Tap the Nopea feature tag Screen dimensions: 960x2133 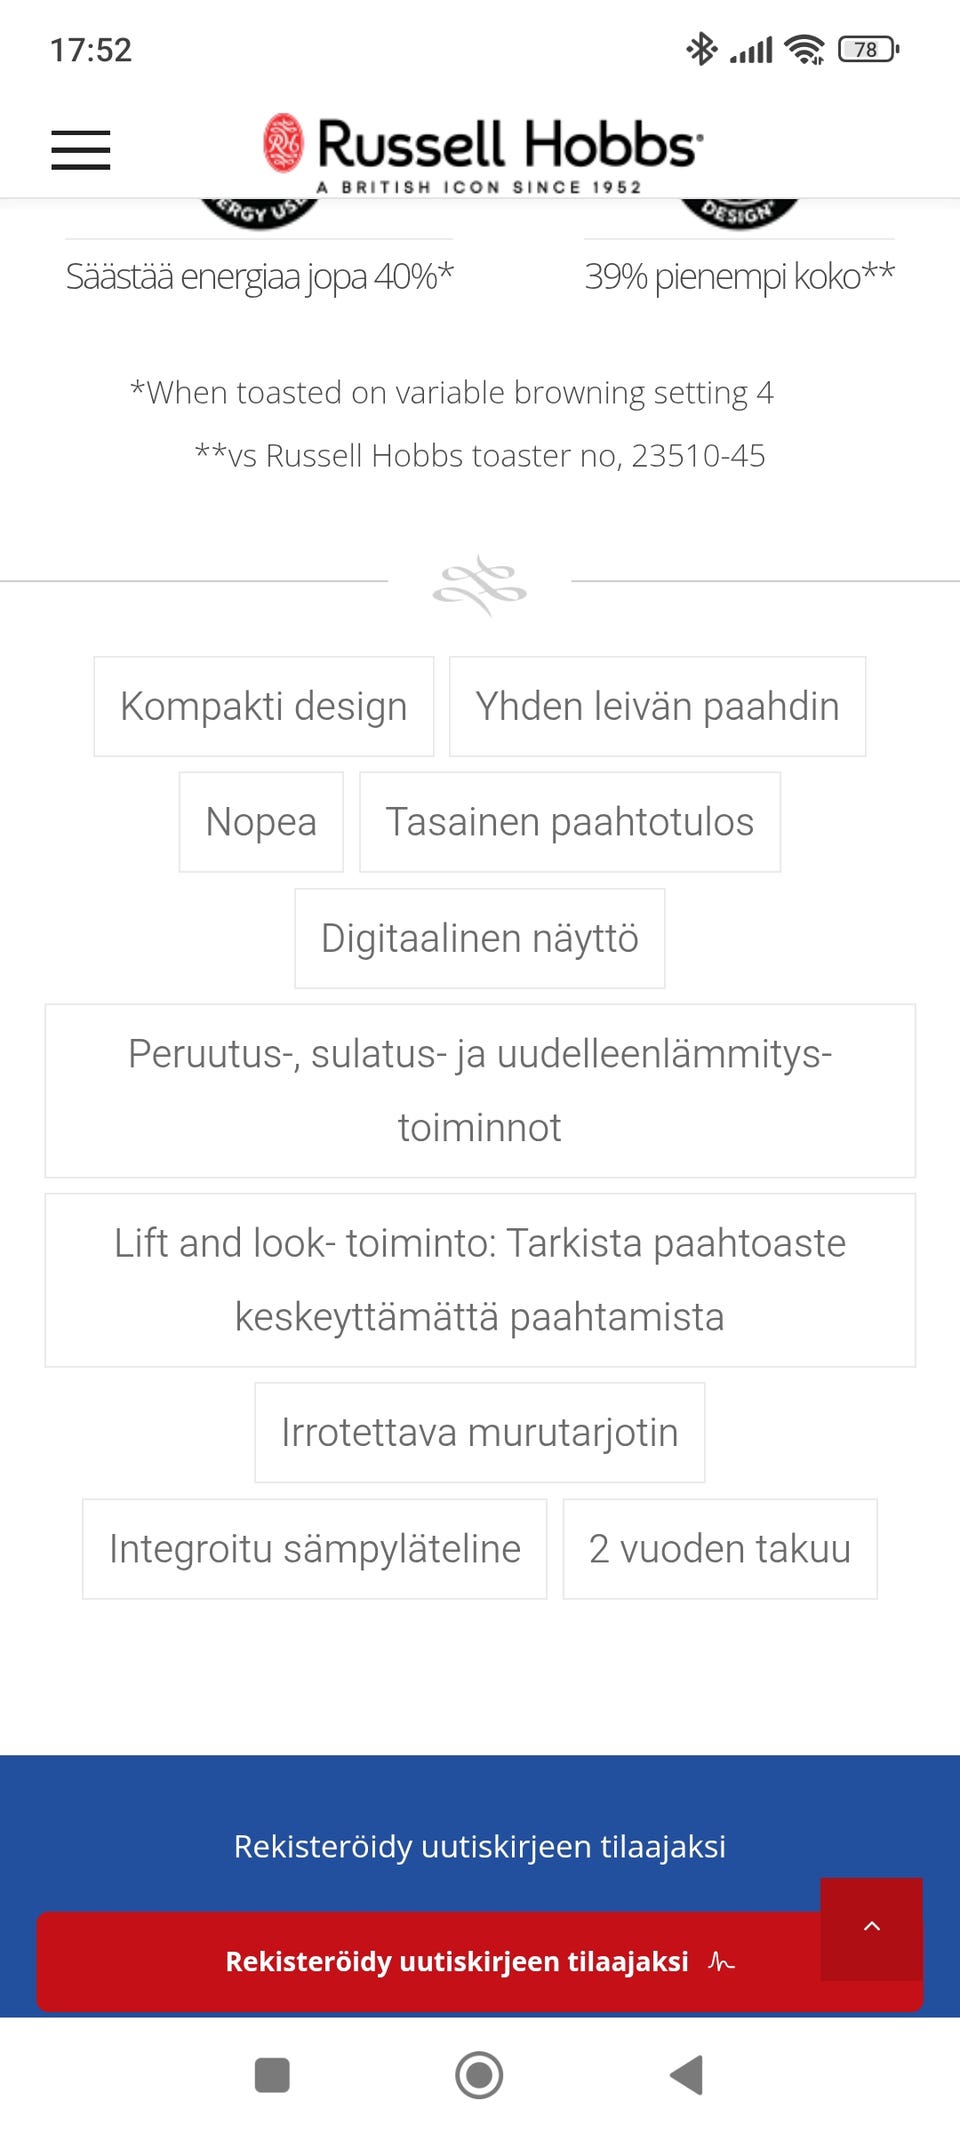[261, 822]
